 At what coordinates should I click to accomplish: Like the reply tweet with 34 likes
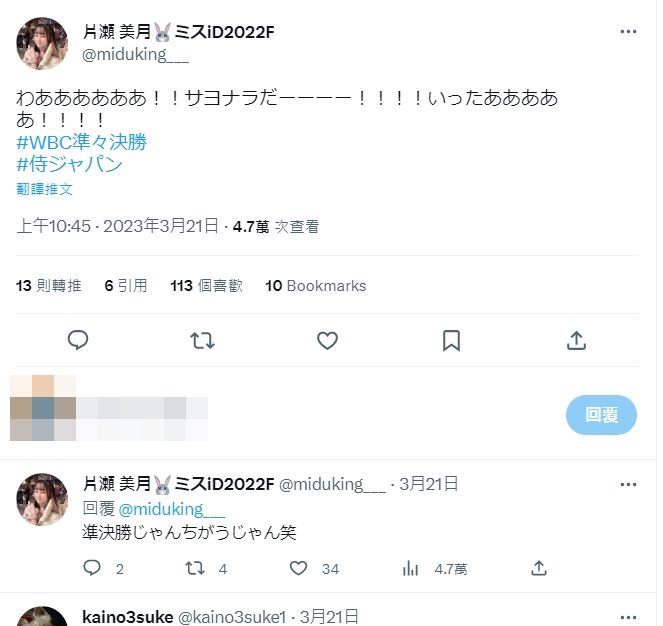pyautogui.click(x=298, y=568)
